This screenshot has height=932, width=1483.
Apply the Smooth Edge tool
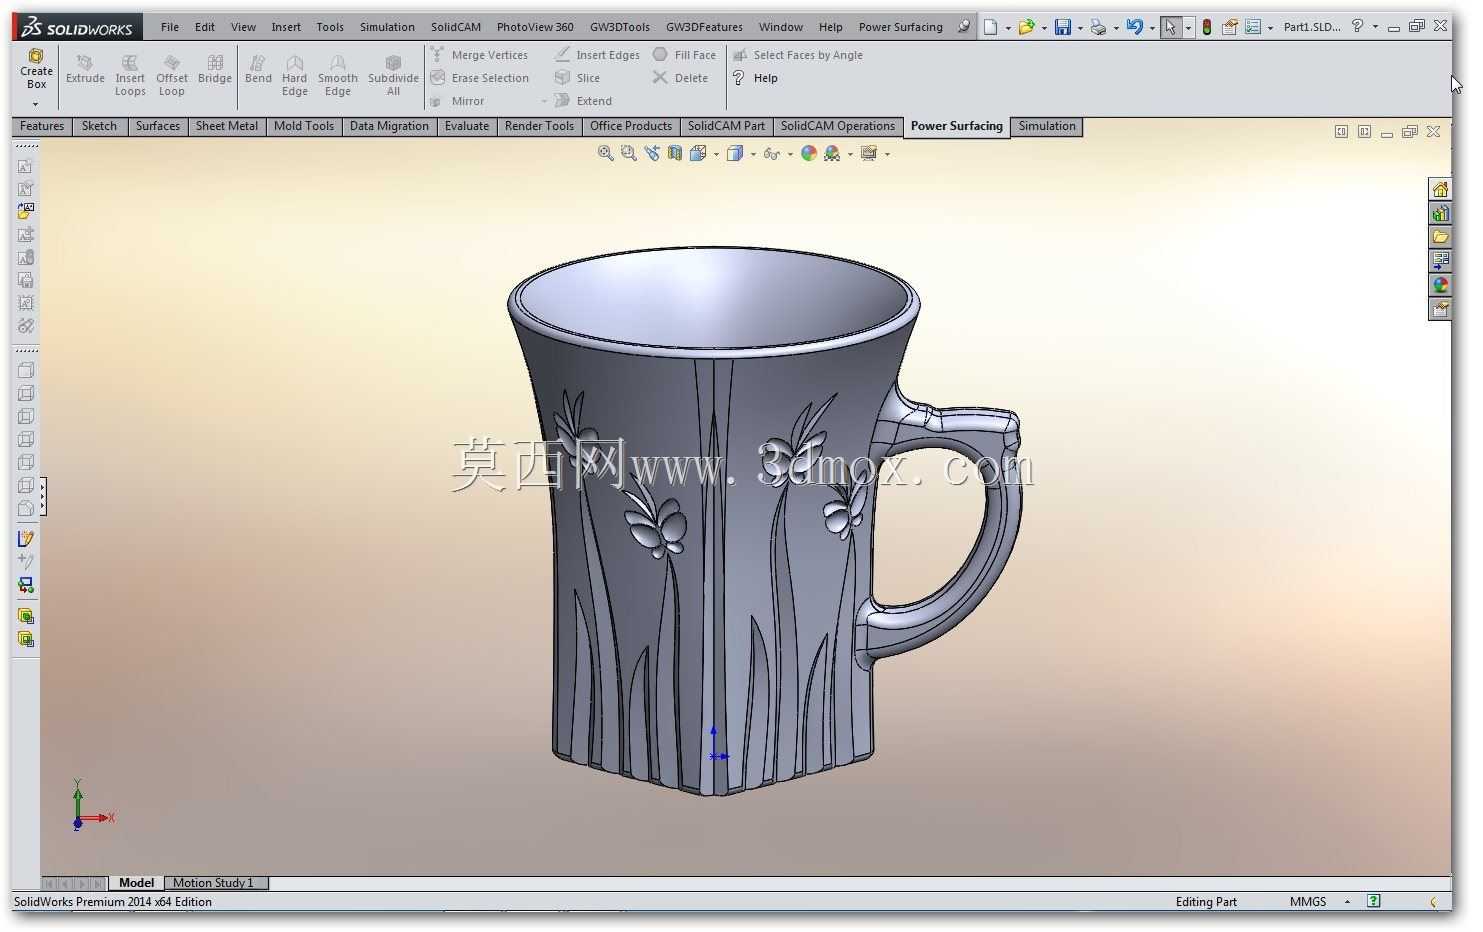click(338, 76)
